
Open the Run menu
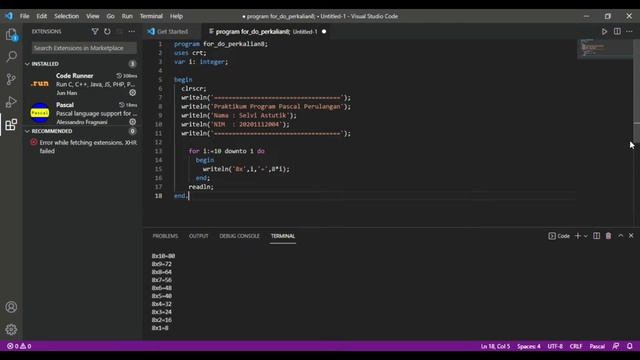tap(127, 16)
